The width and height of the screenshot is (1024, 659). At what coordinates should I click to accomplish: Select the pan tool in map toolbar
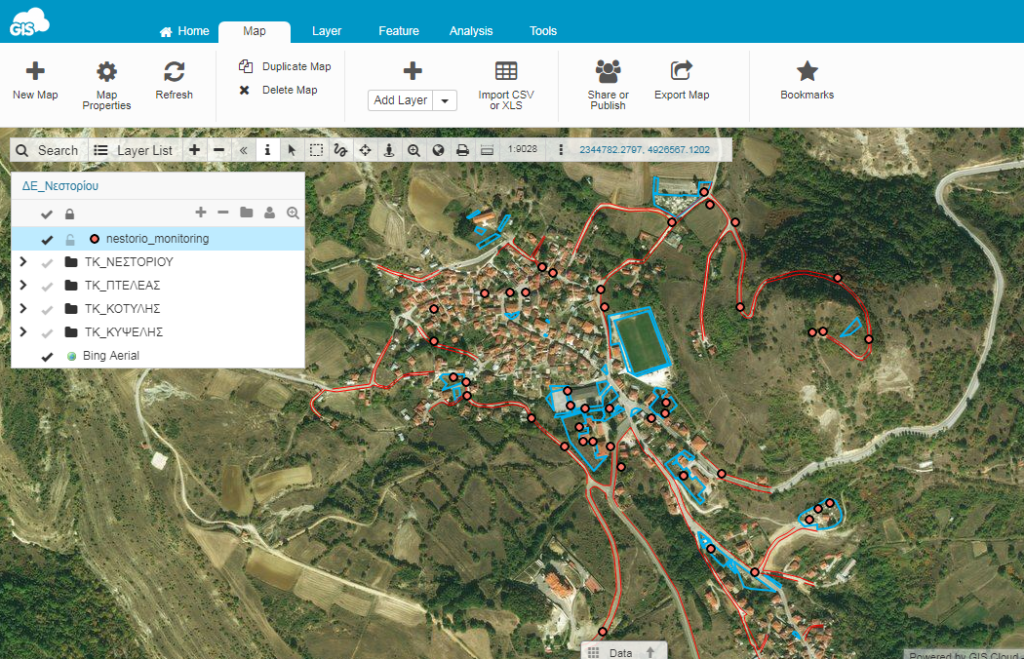[367, 150]
